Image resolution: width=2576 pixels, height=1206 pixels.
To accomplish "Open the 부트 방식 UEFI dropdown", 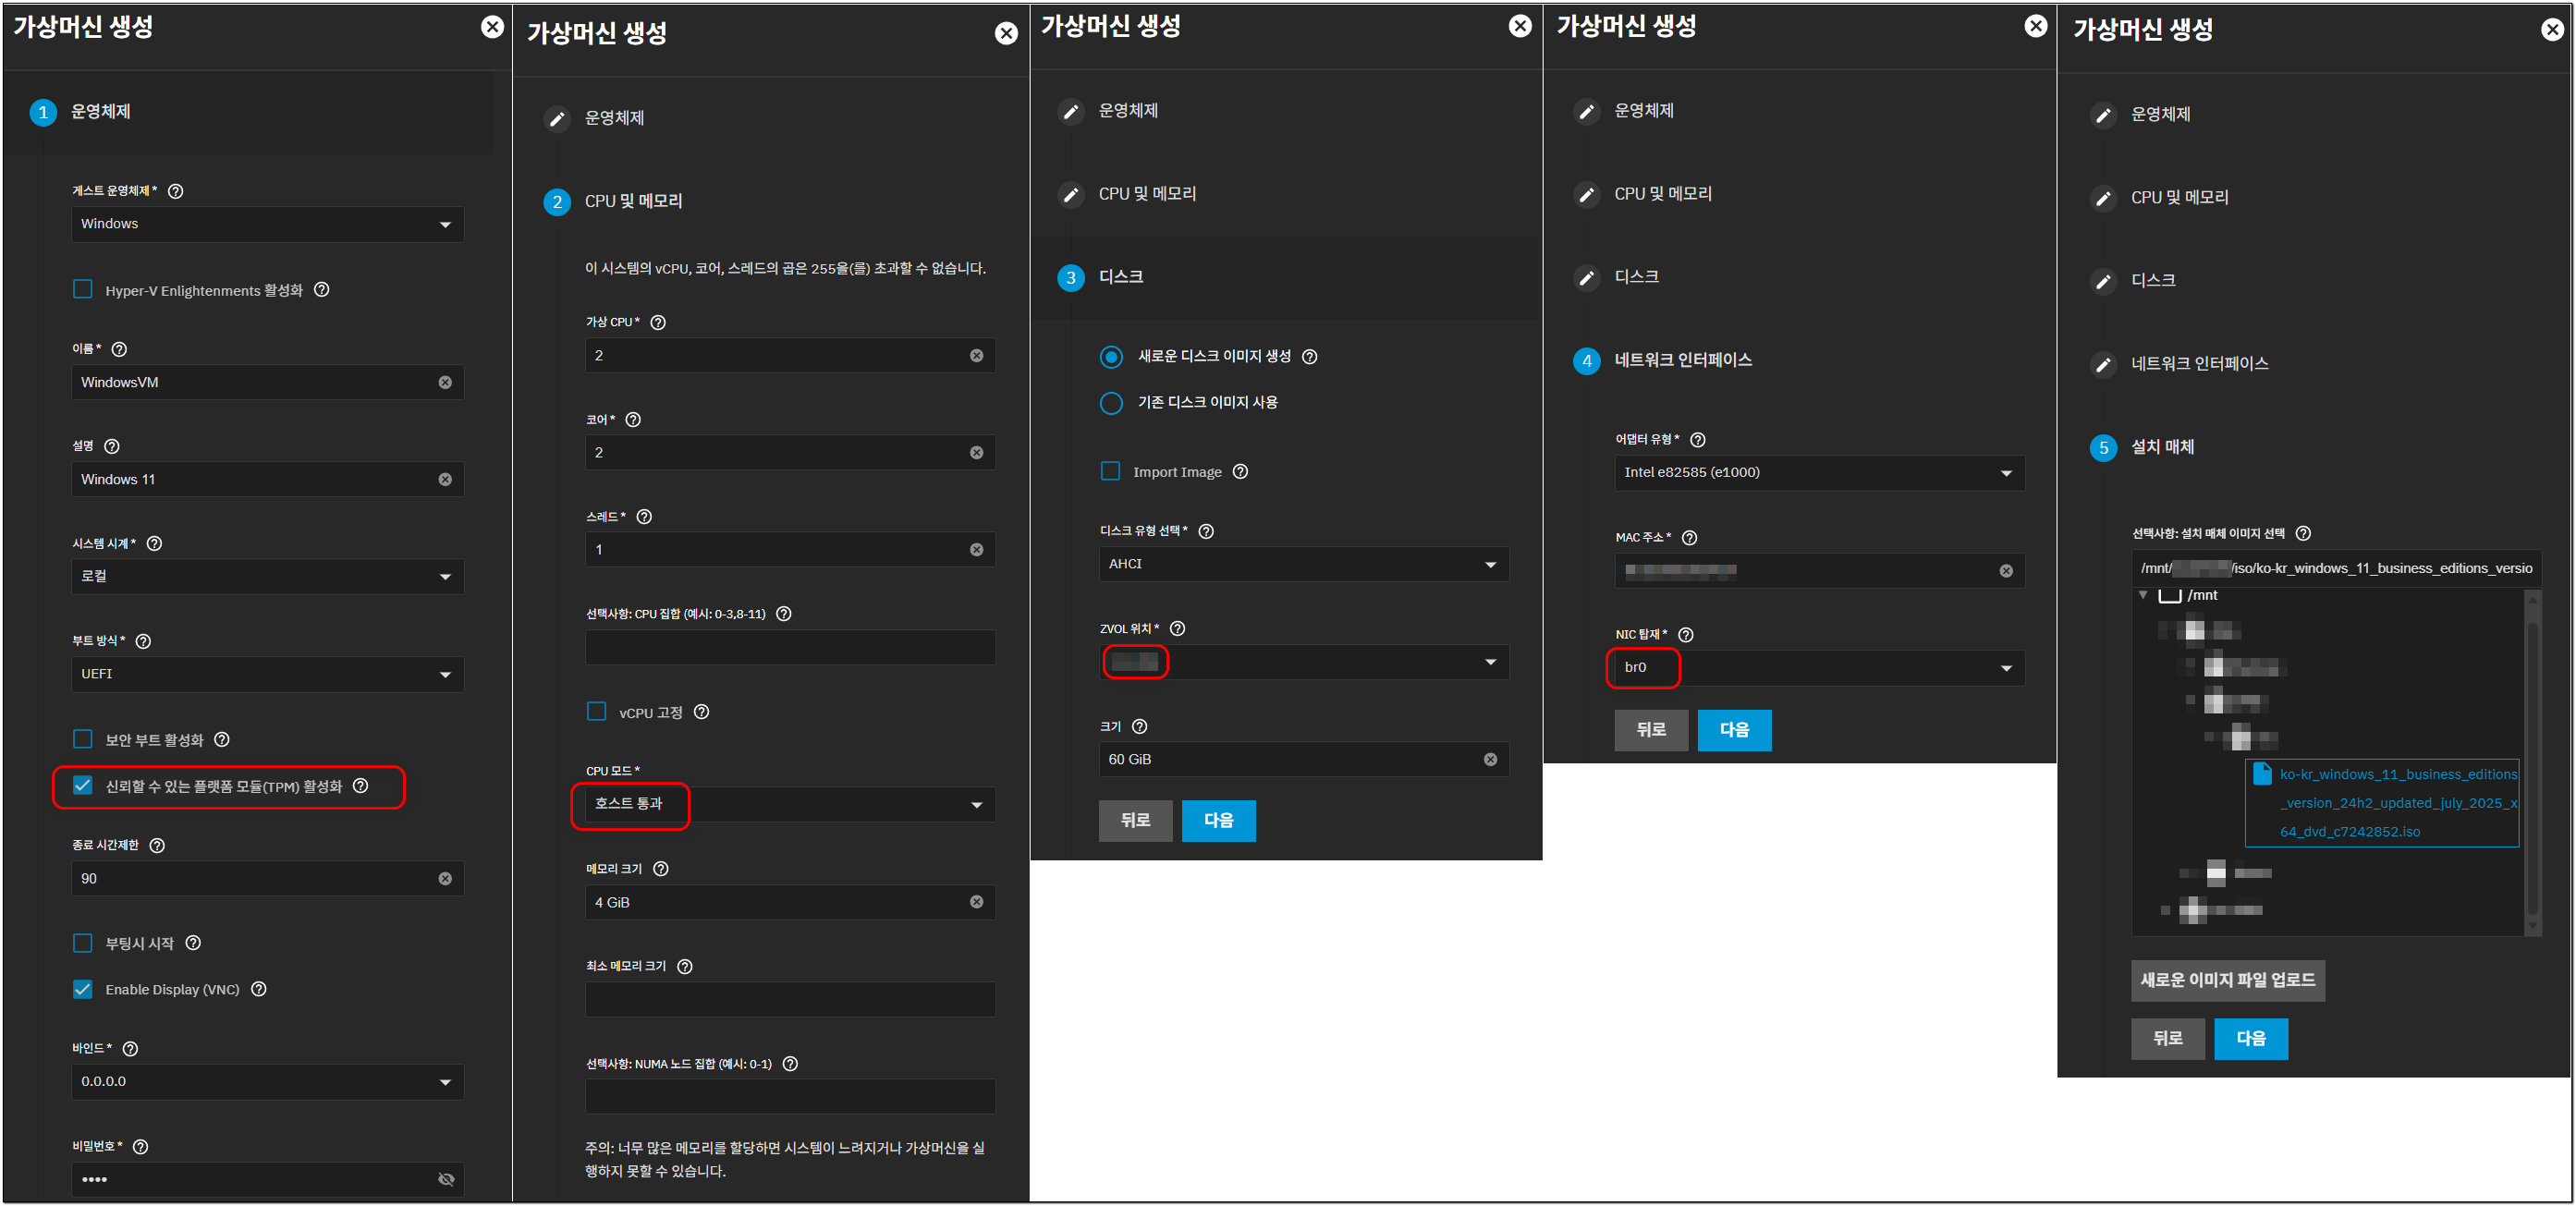I will coord(267,674).
